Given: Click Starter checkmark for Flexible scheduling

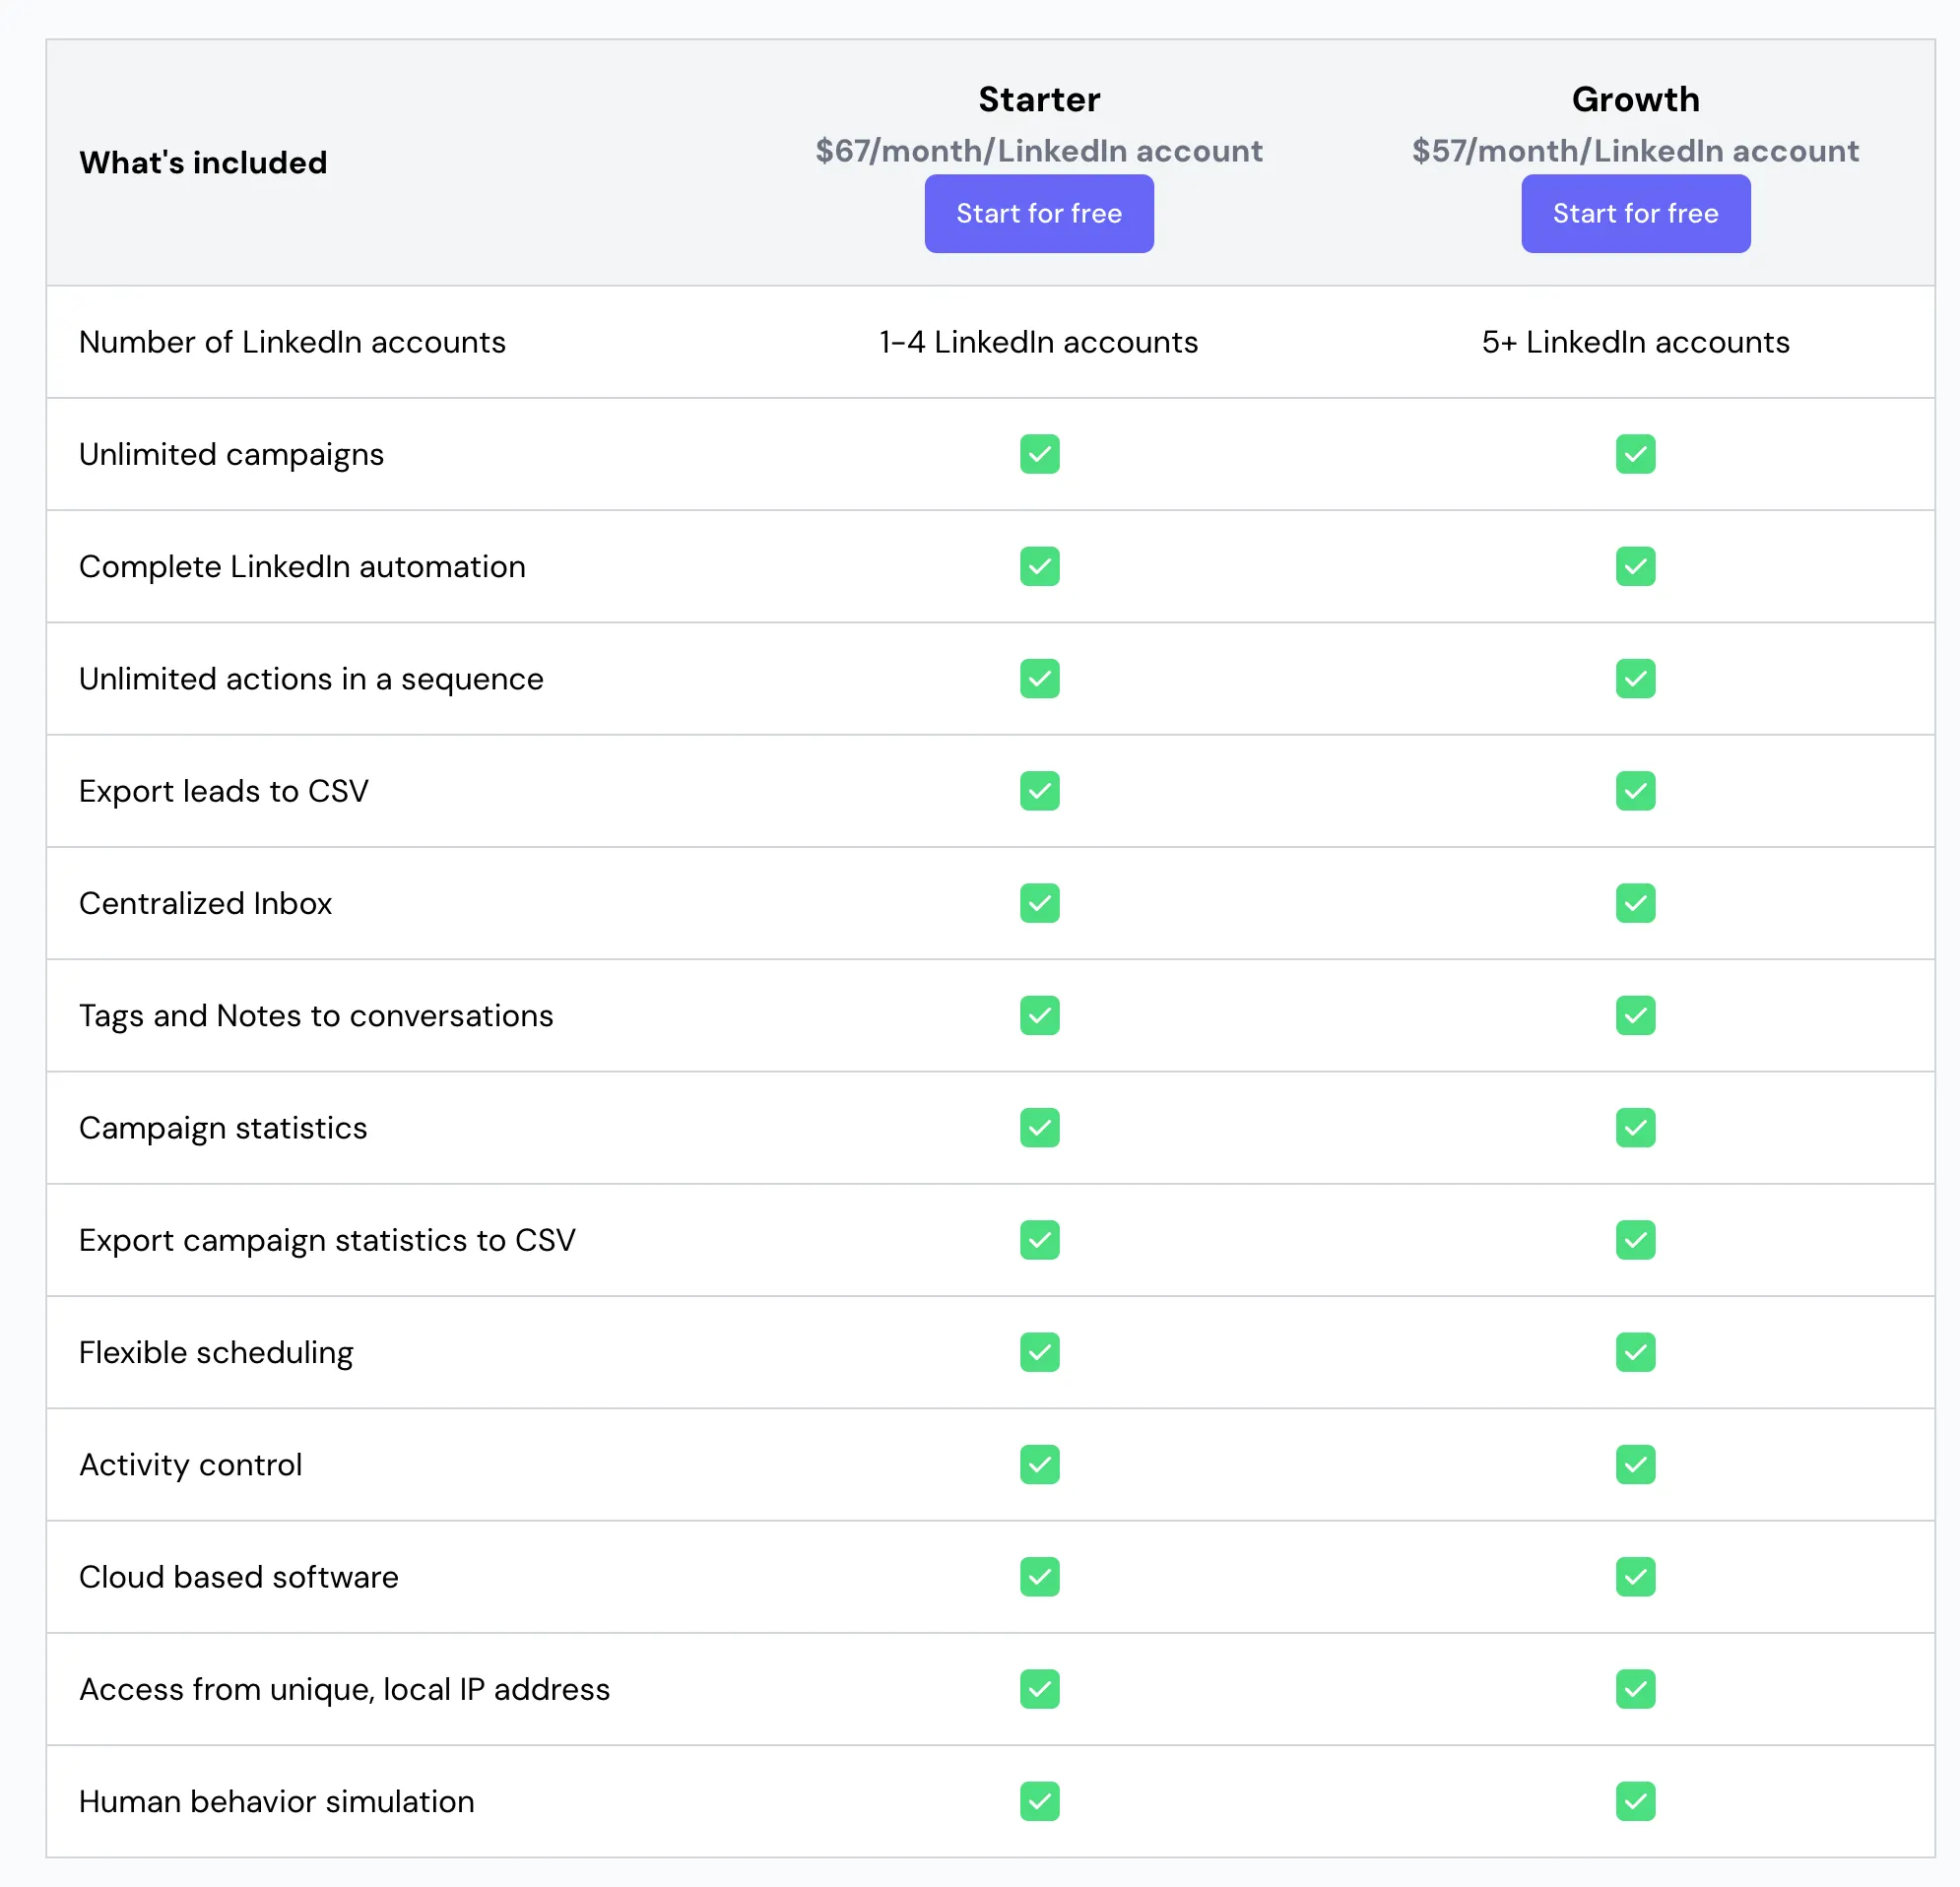Looking at the screenshot, I should tap(1039, 1352).
